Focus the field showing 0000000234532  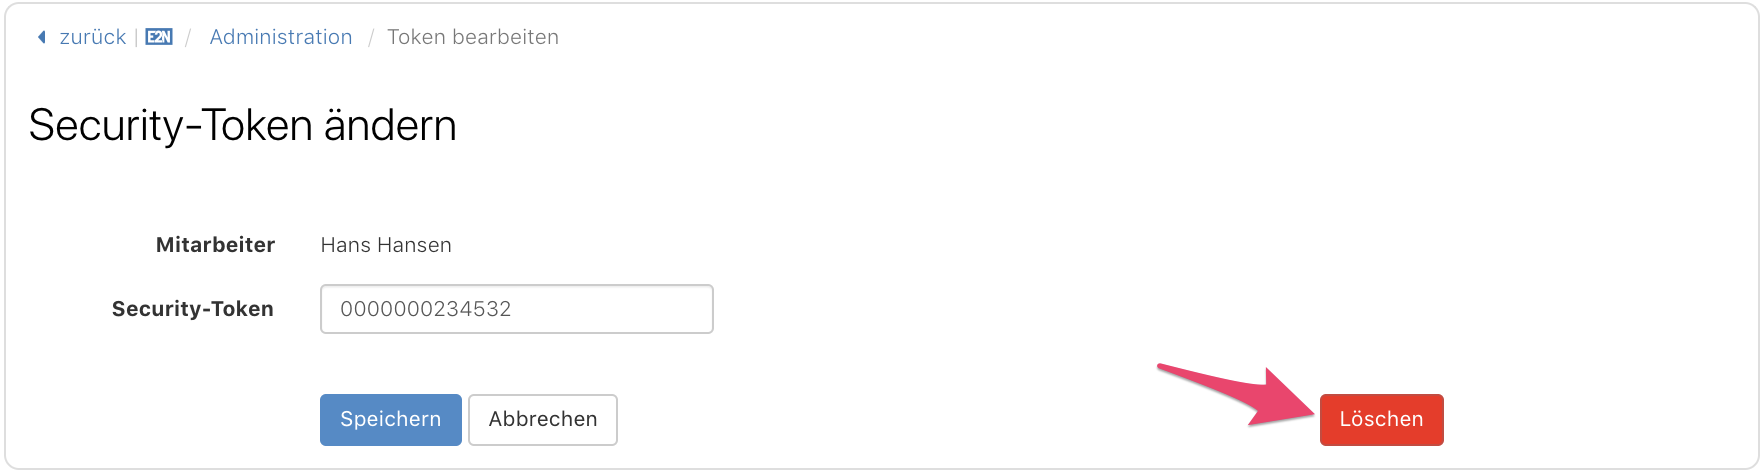(x=517, y=309)
